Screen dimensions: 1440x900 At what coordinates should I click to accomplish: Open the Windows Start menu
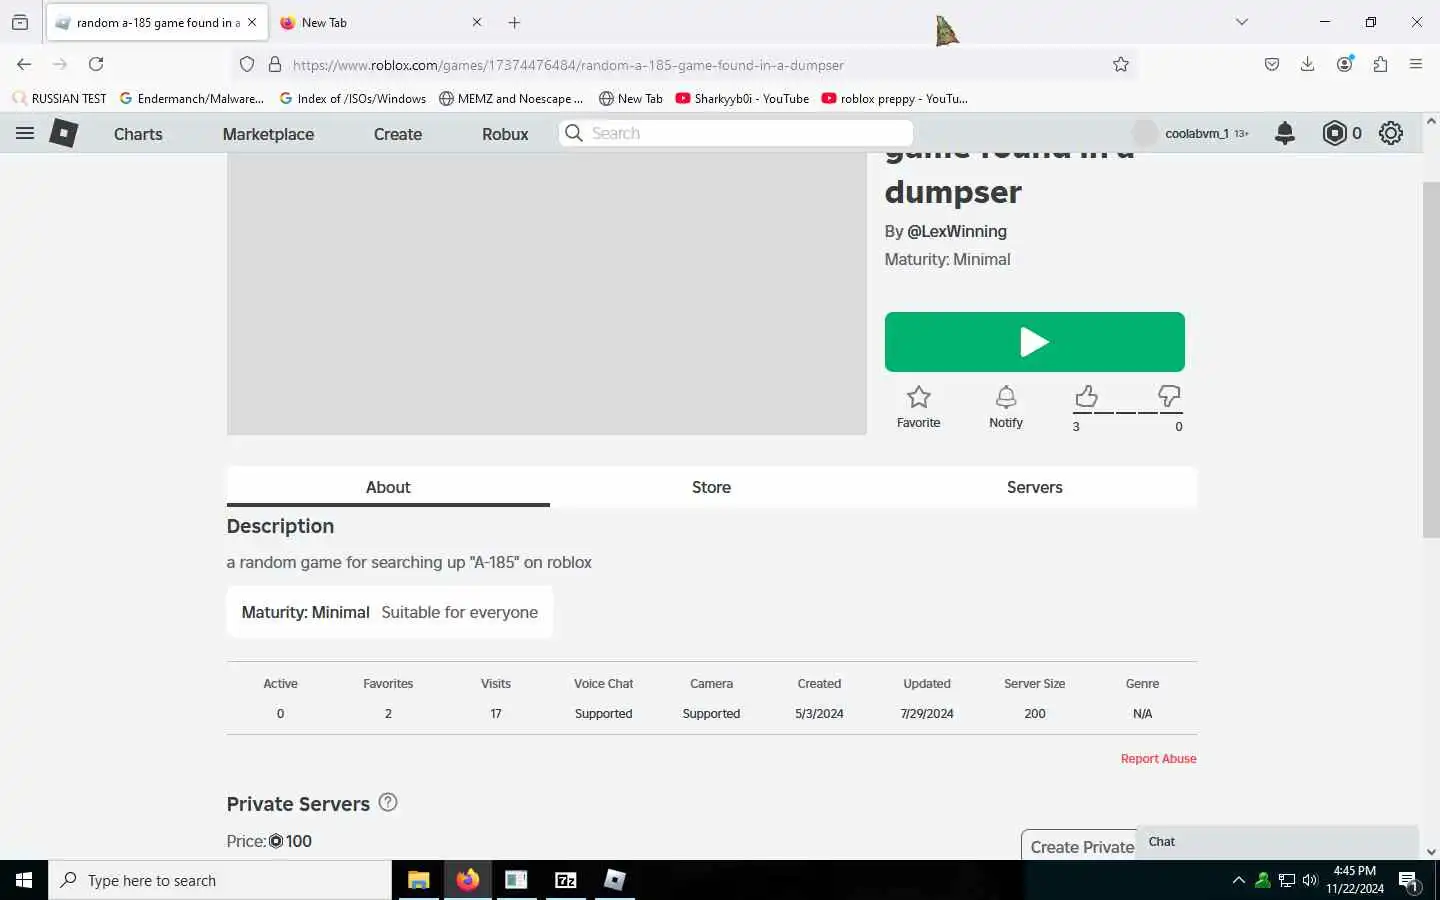coord(24,880)
